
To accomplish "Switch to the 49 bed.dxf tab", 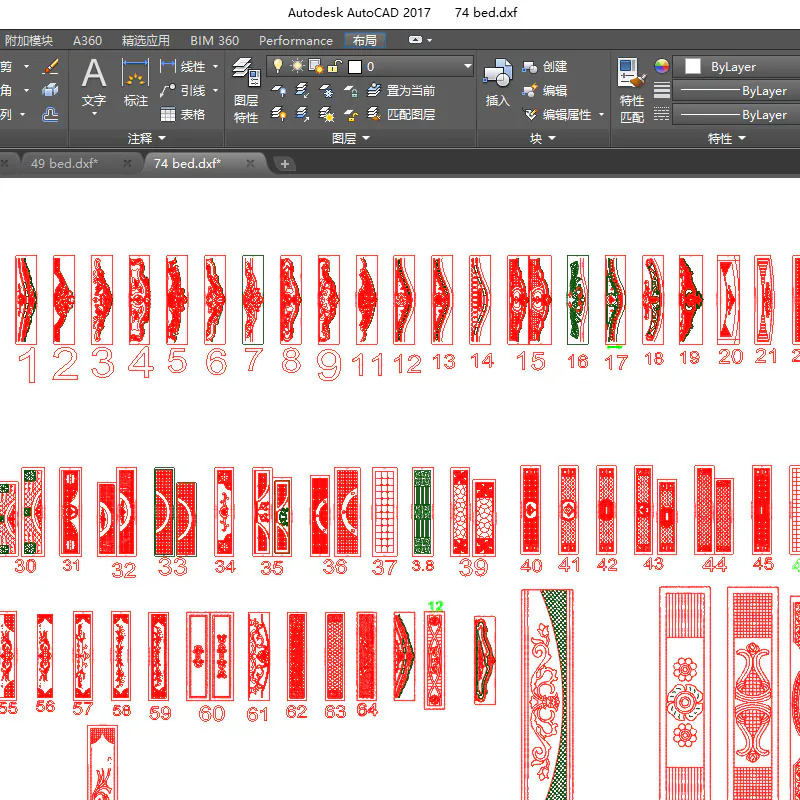I will tap(64, 163).
